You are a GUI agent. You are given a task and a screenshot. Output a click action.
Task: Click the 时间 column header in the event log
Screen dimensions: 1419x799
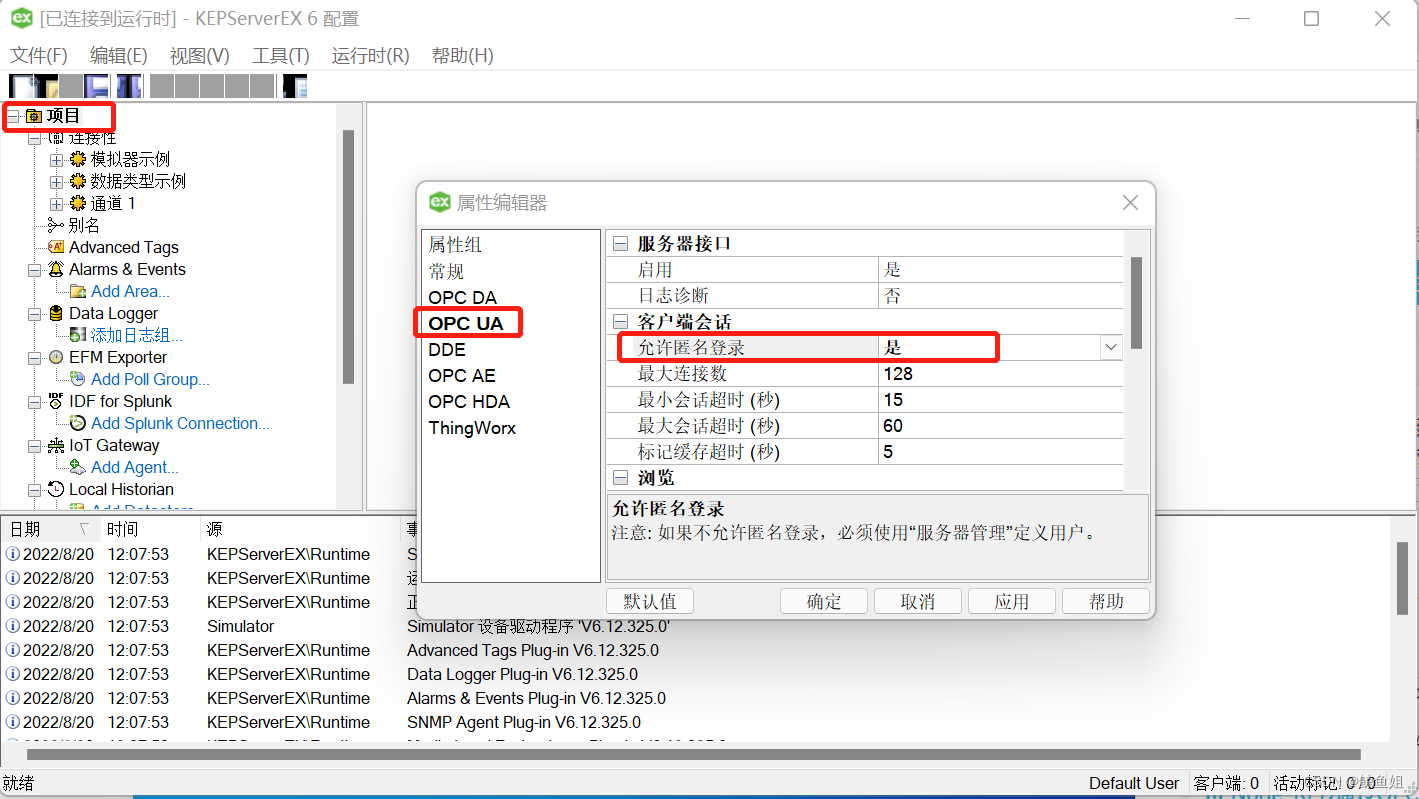pyautogui.click(x=149, y=529)
